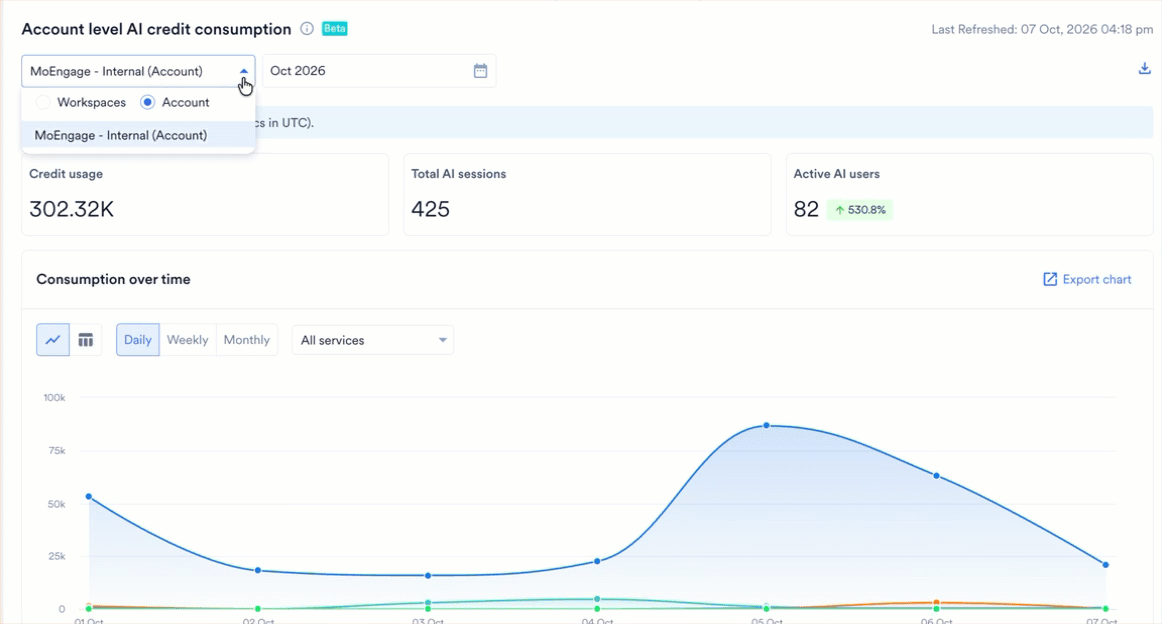
Task: Click the Account level AI credit consumption title
Action: pos(156,29)
